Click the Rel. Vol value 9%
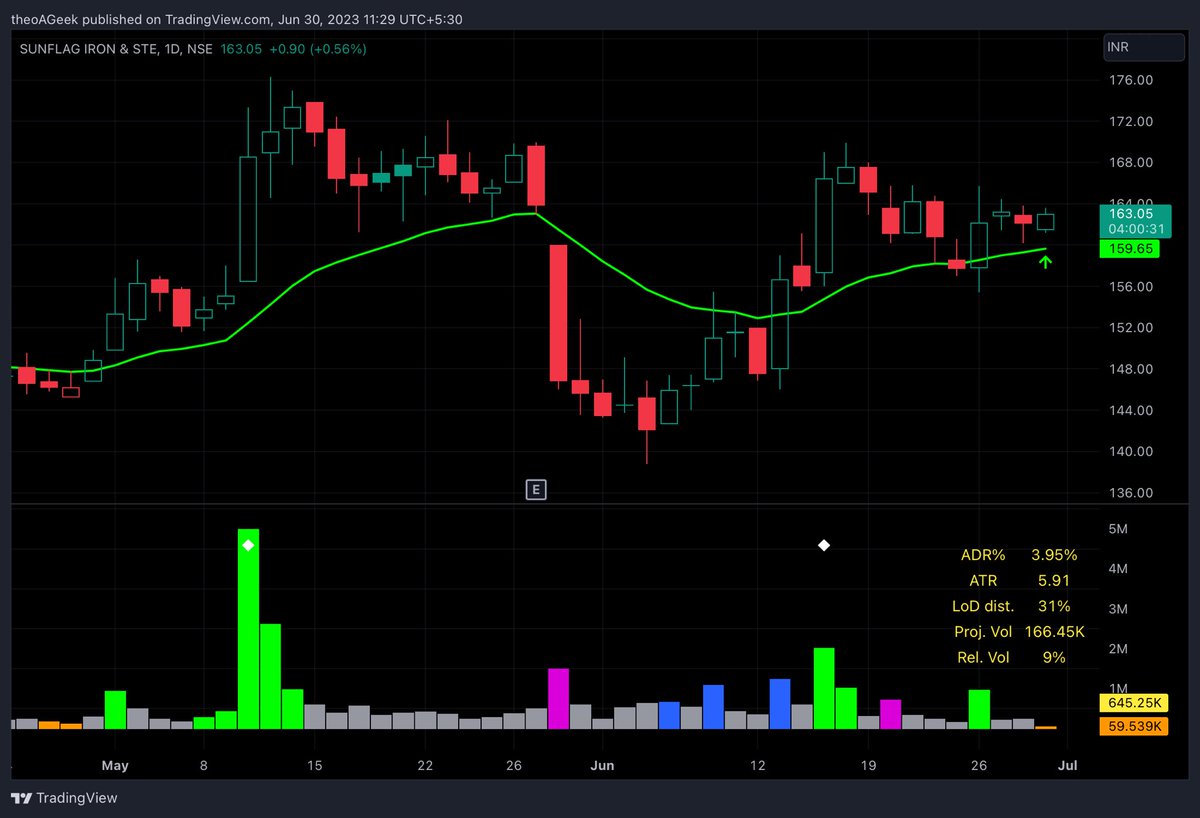Image resolution: width=1200 pixels, height=818 pixels. [1054, 658]
